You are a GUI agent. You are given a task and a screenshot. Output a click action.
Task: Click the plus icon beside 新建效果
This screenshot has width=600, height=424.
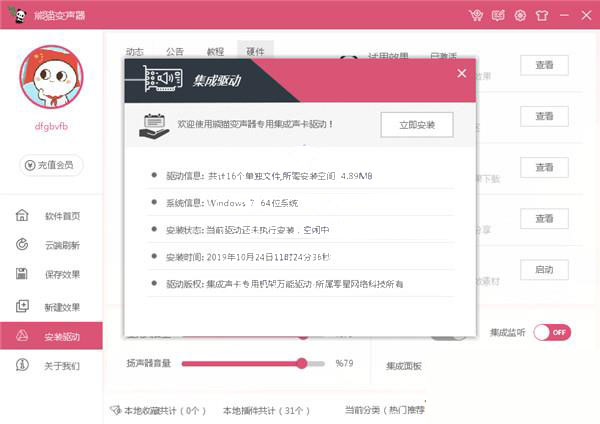(22, 306)
